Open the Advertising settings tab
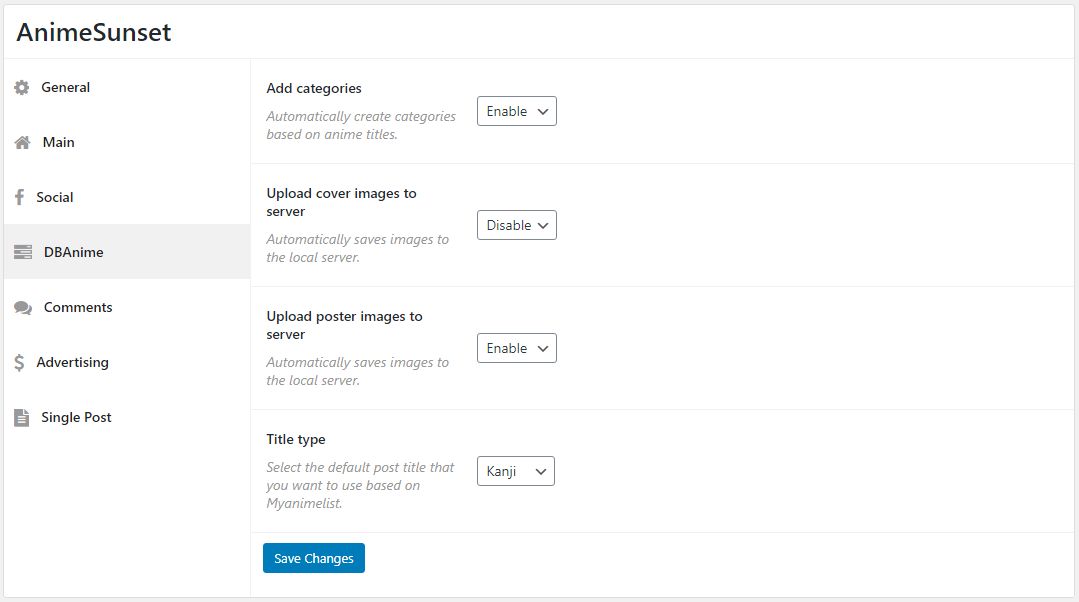The height and width of the screenshot is (602, 1079). [73, 363]
